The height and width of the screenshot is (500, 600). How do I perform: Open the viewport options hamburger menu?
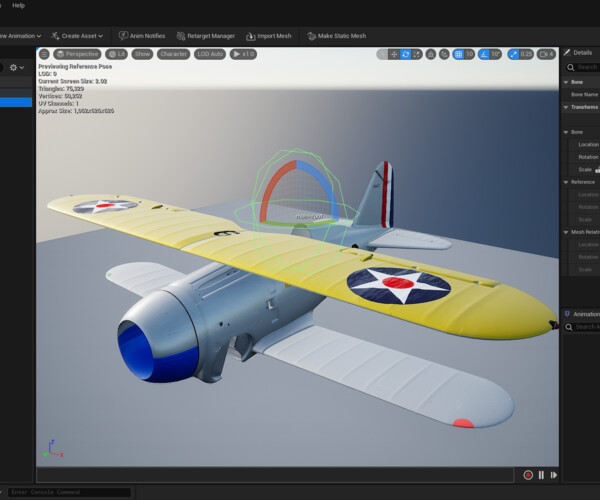[x=44, y=54]
